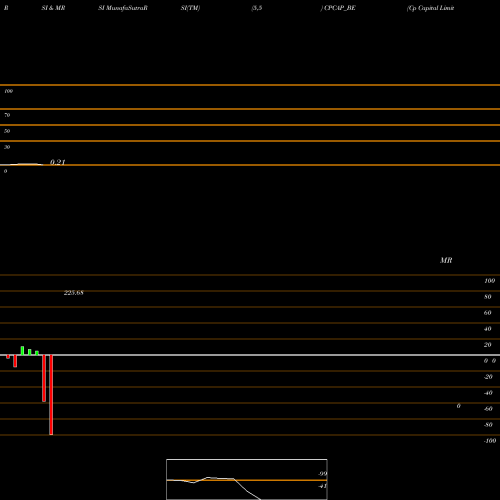Click the -41 value in the mini chart
The image size is (500, 500).
click(322, 486)
